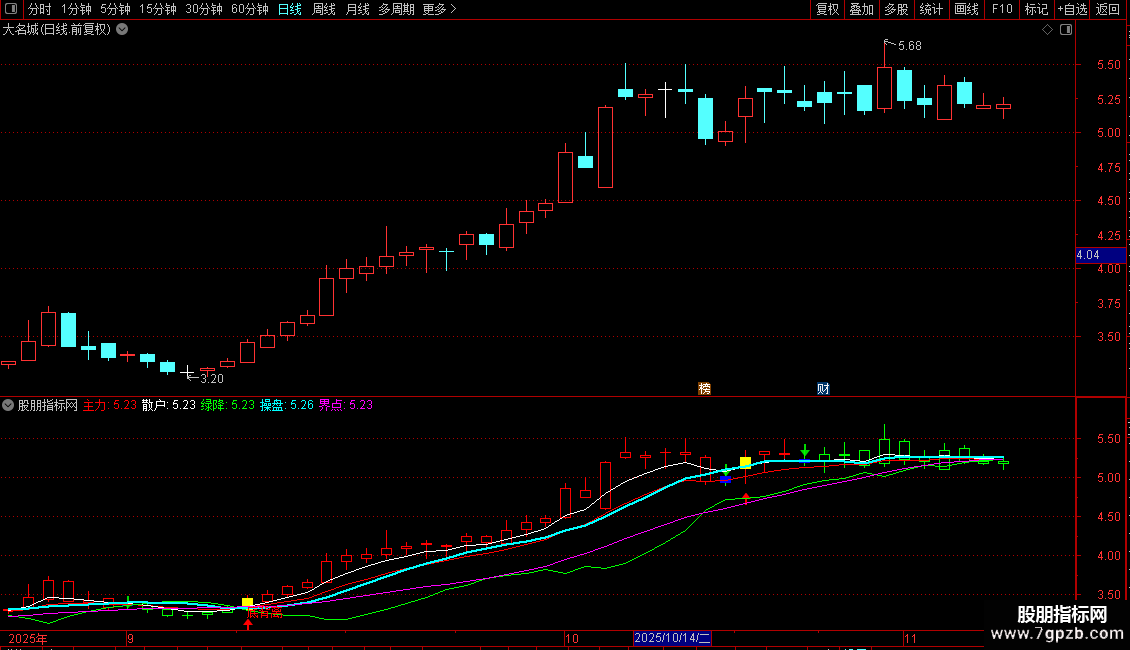Click the 界点: 5.23 indicator value
This screenshot has width=1130, height=650.
(x=346, y=405)
